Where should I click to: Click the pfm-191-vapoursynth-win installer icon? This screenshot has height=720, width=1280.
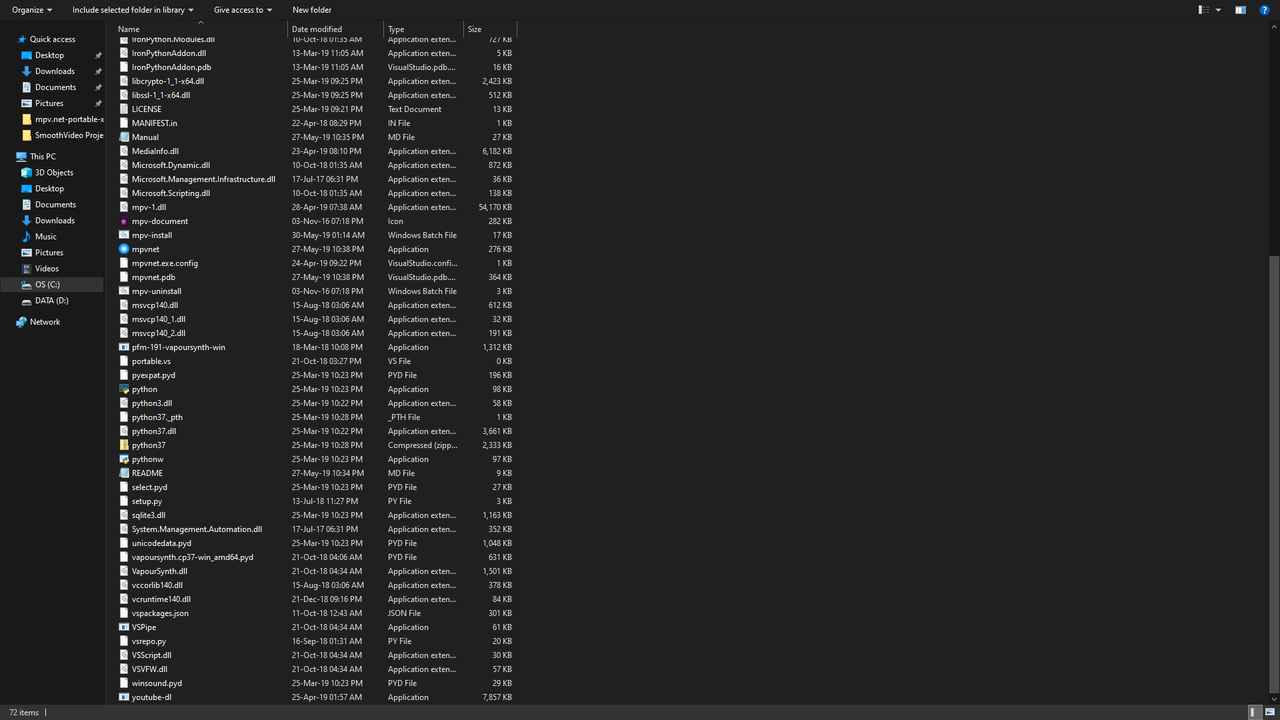coord(124,347)
